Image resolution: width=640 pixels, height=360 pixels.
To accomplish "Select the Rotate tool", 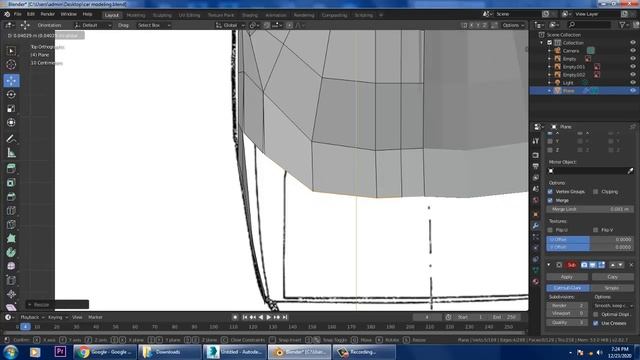I will [11, 94].
